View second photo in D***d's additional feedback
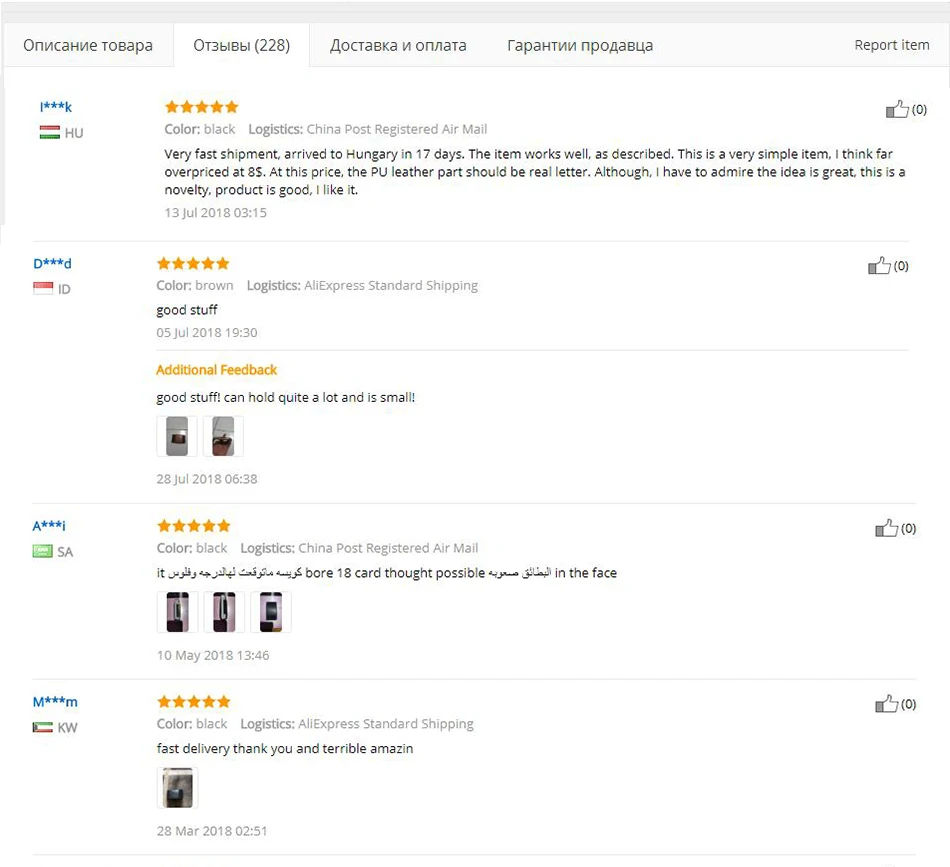The width and height of the screenshot is (950, 867). pos(223,436)
